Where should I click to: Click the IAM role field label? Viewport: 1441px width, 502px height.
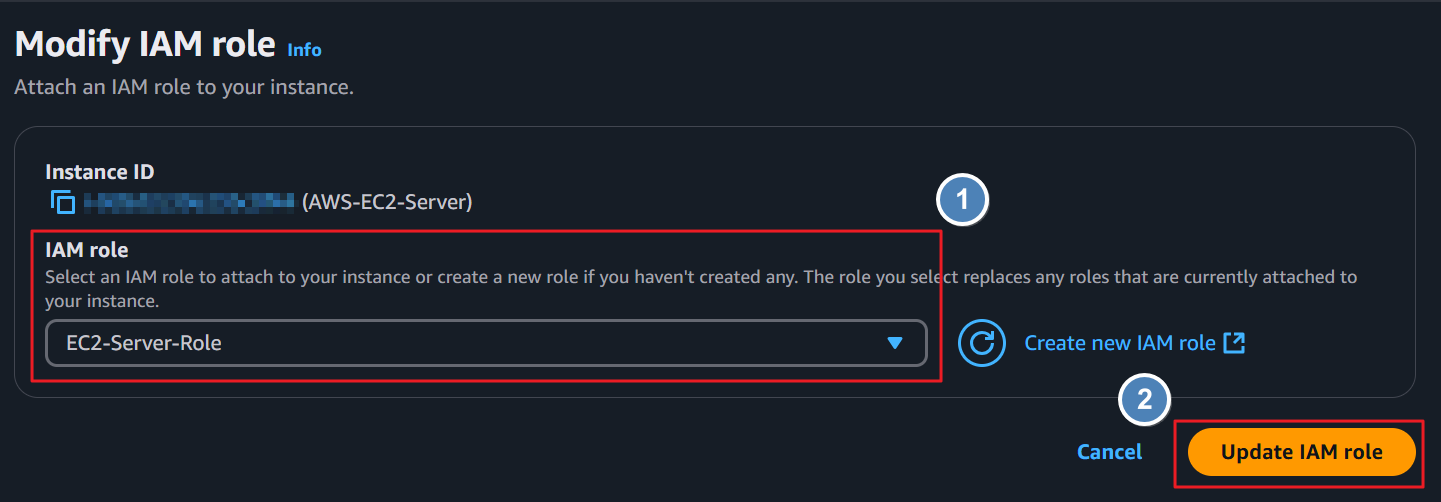coord(87,250)
